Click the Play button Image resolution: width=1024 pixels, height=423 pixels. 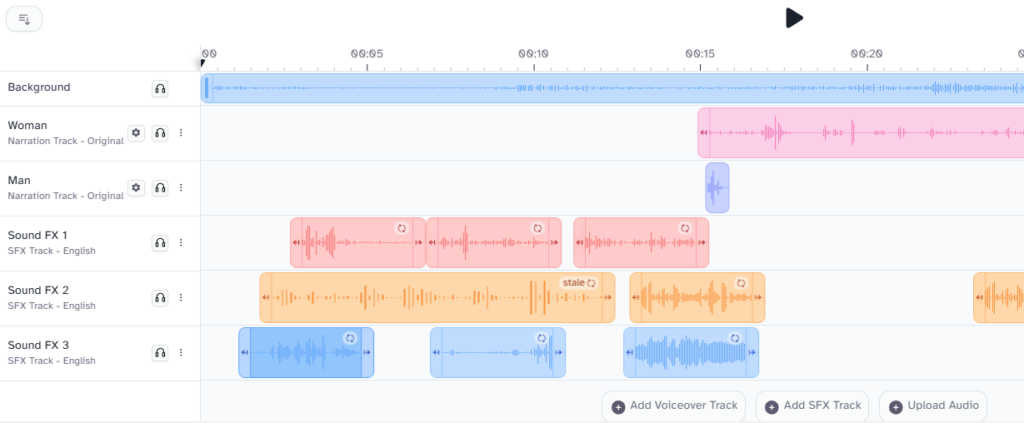[794, 18]
